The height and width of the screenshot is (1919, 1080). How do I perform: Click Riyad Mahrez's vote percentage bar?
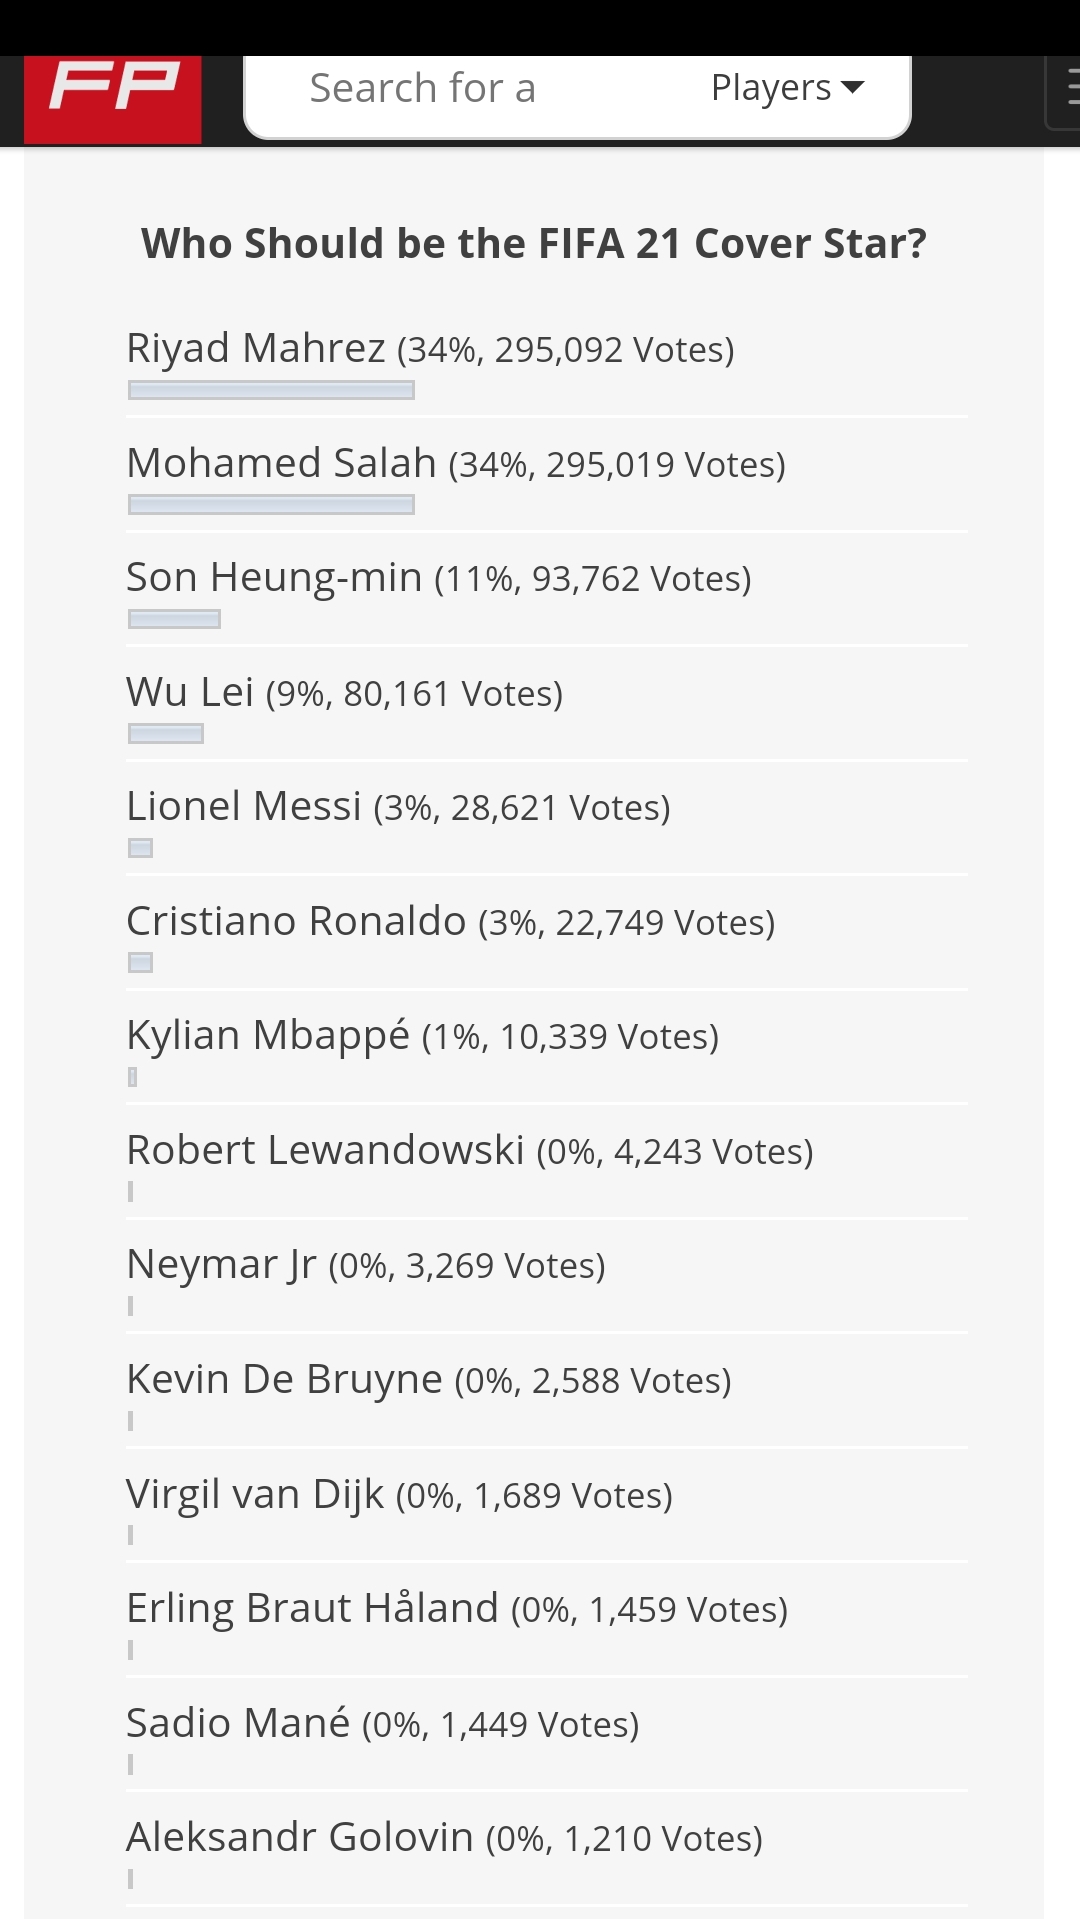tap(271, 390)
